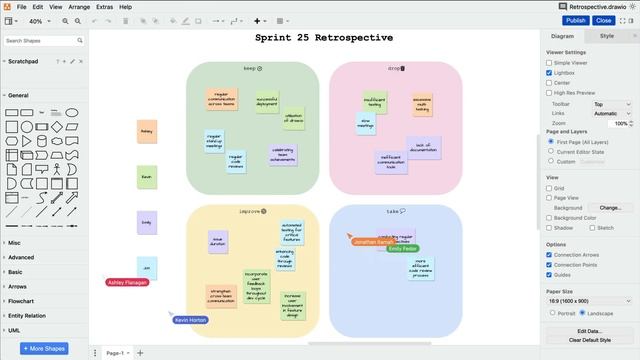Image resolution: width=640 pixels, height=360 pixels.
Task: Enable the Grid checkbox
Action: [549, 188]
